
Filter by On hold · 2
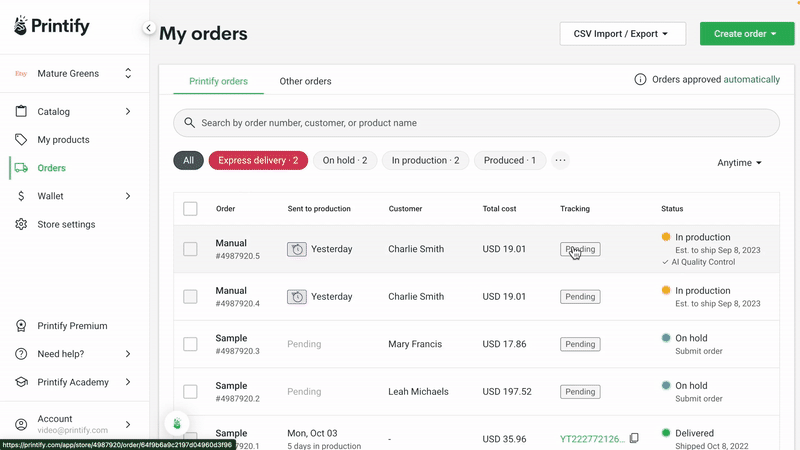click(345, 160)
